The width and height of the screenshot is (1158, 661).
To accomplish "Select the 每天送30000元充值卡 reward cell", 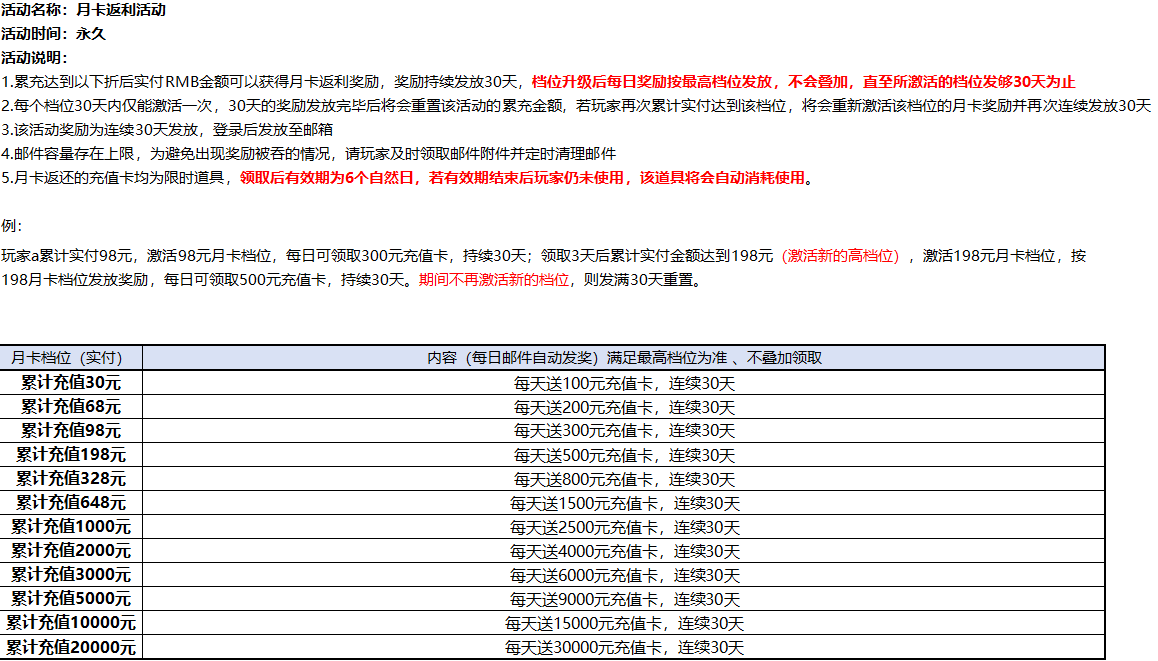I will 624,648.
